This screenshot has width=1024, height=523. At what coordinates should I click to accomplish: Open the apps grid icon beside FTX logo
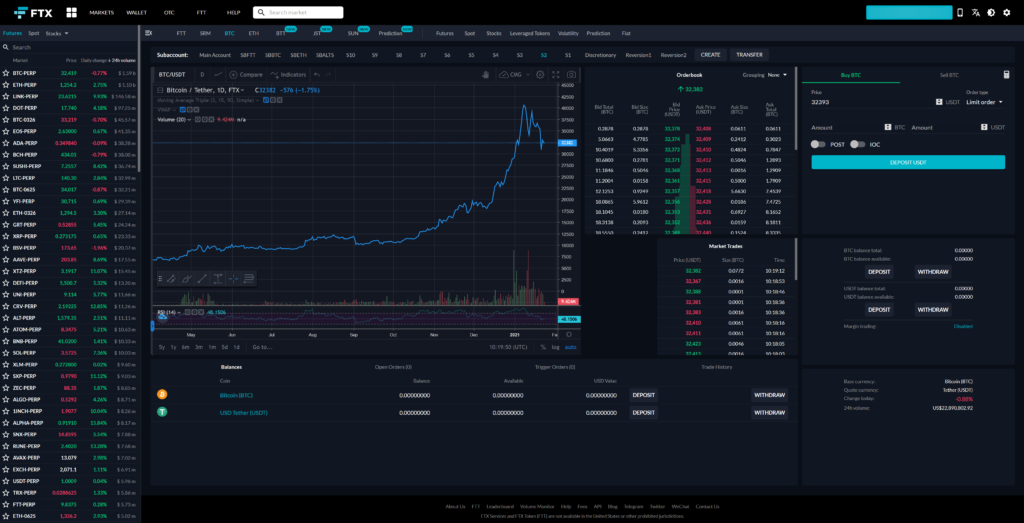pyautogui.click(x=71, y=12)
